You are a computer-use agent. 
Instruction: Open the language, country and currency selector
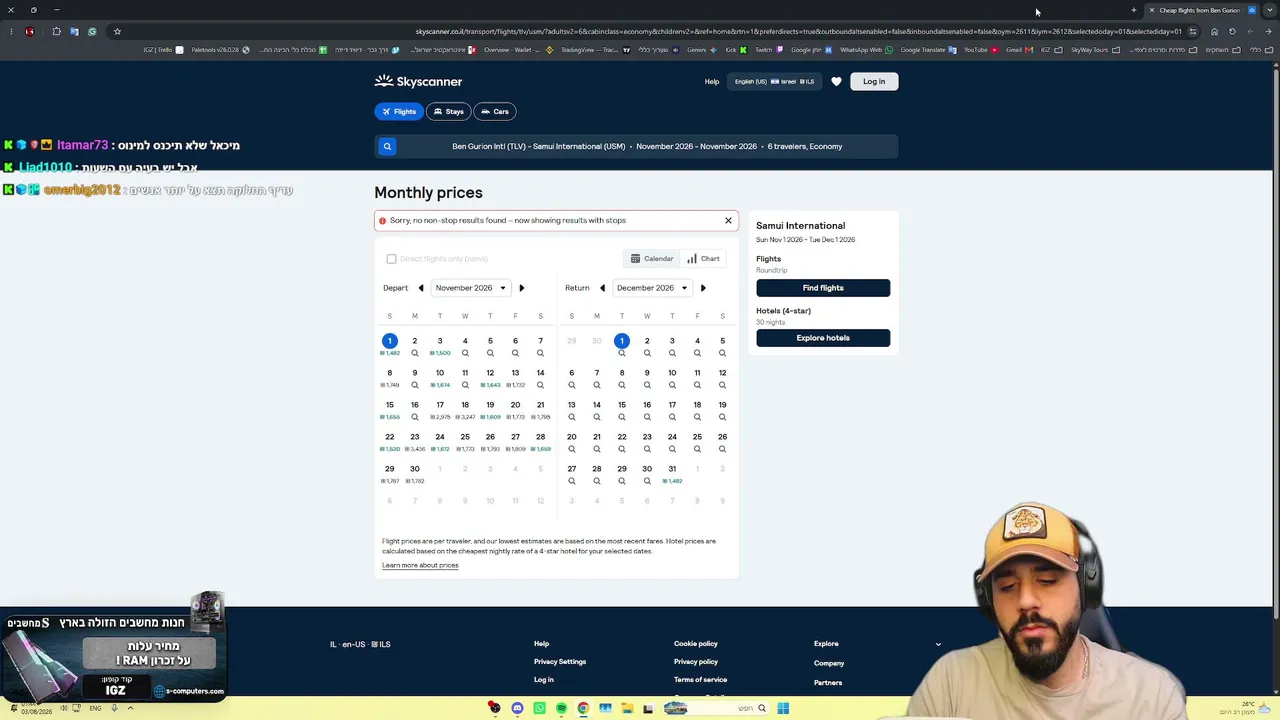(774, 81)
